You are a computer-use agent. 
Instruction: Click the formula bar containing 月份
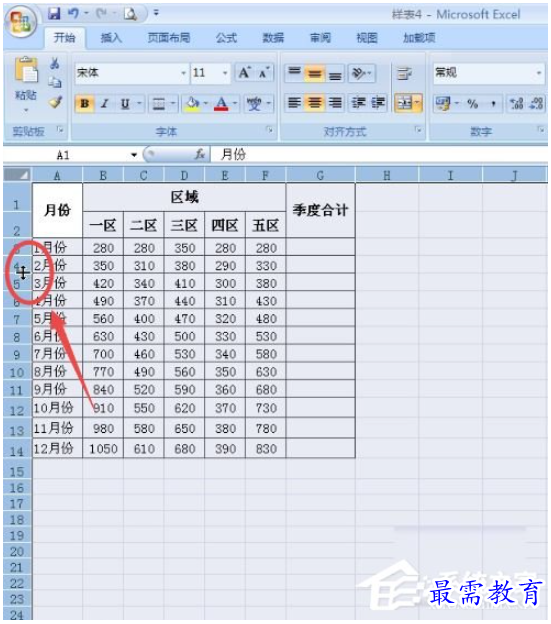[379, 155]
